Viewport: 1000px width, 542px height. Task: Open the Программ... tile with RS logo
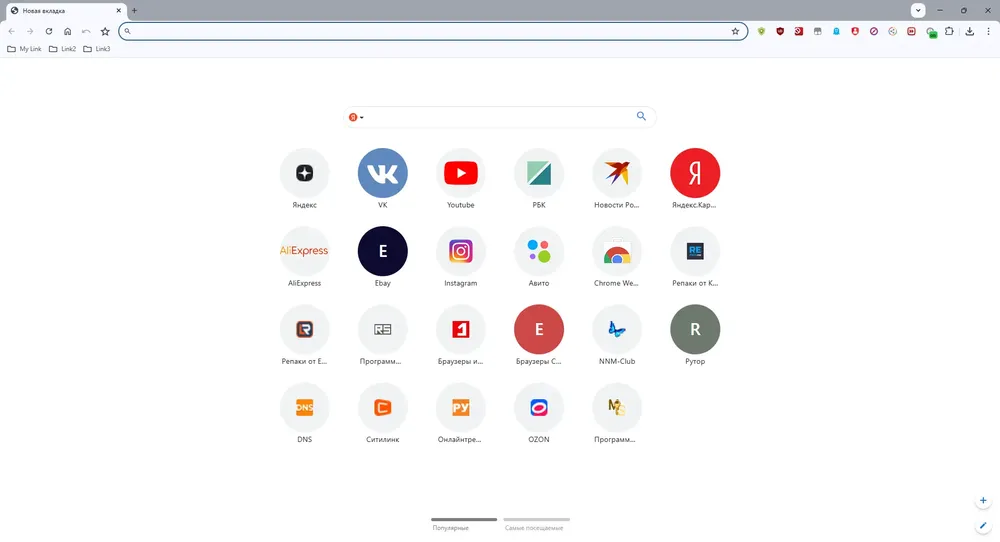383,329
